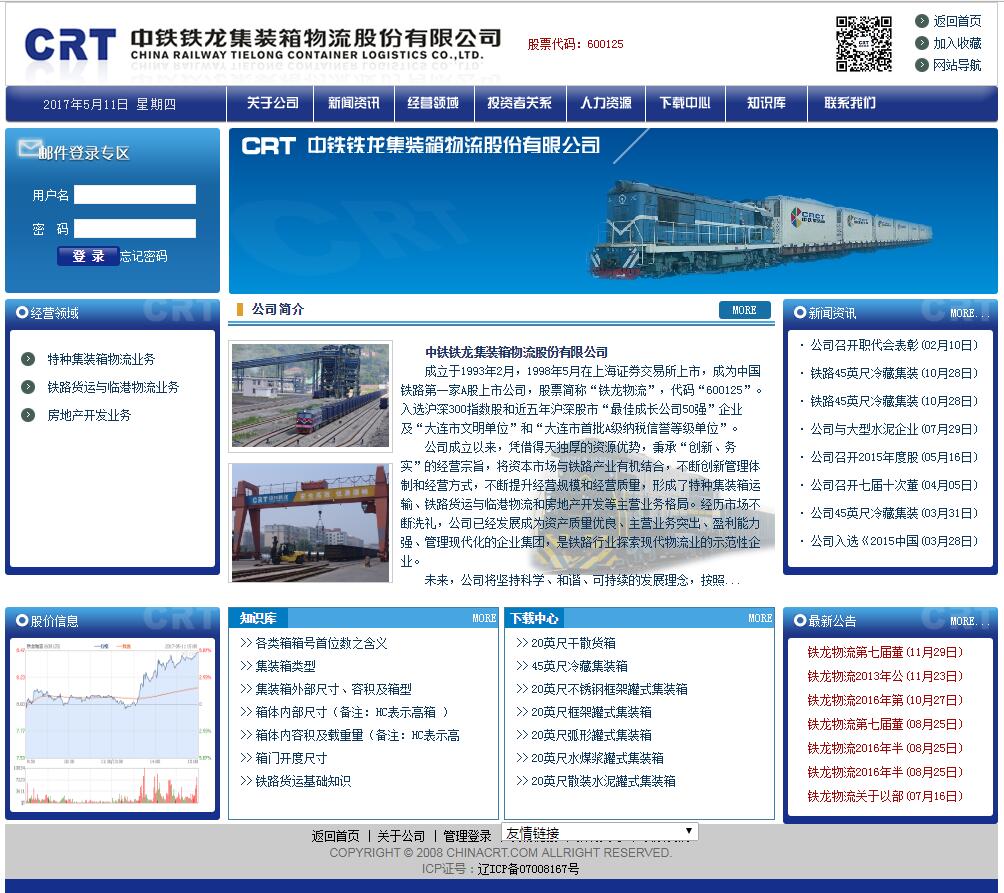
Task: Focus the 用户名 input field
Action: [x=134, y=195]
